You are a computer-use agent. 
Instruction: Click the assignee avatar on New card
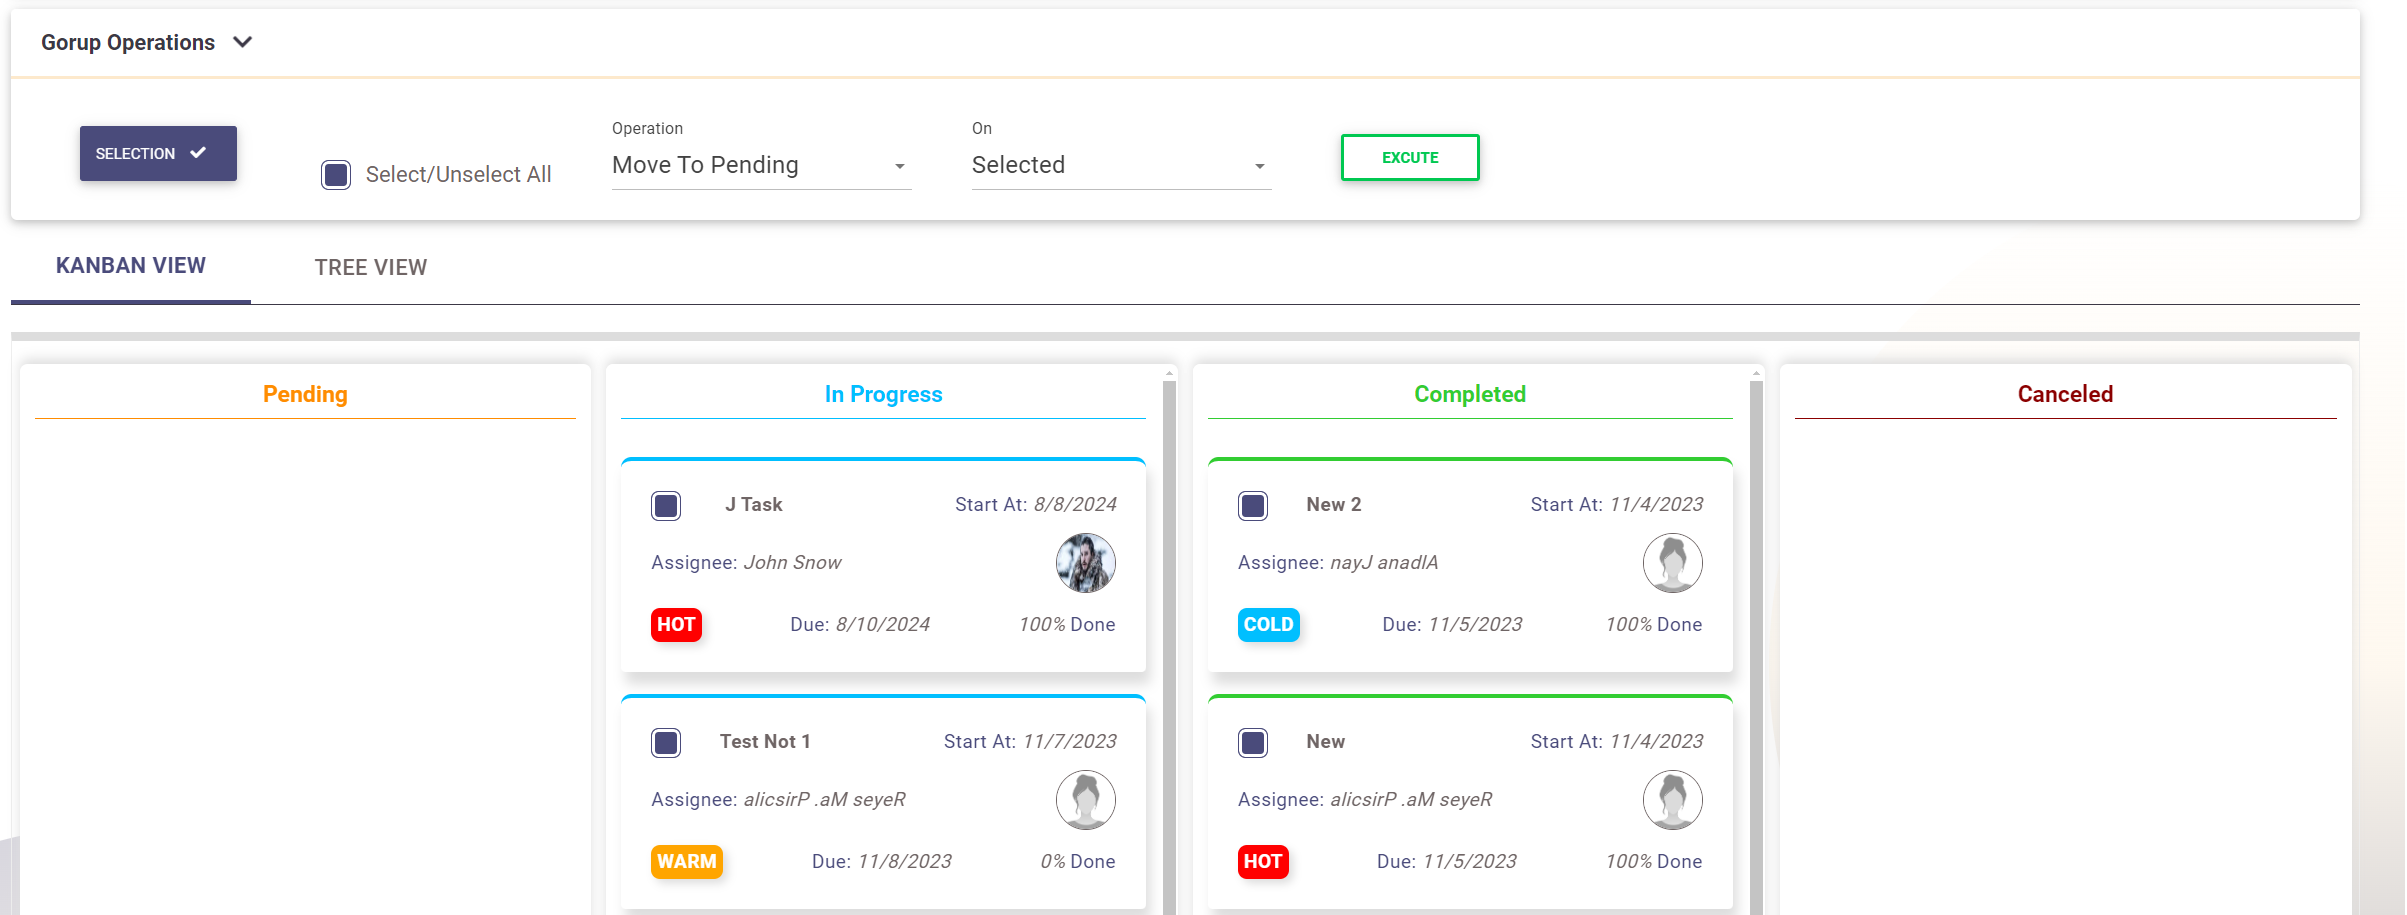1672,800
